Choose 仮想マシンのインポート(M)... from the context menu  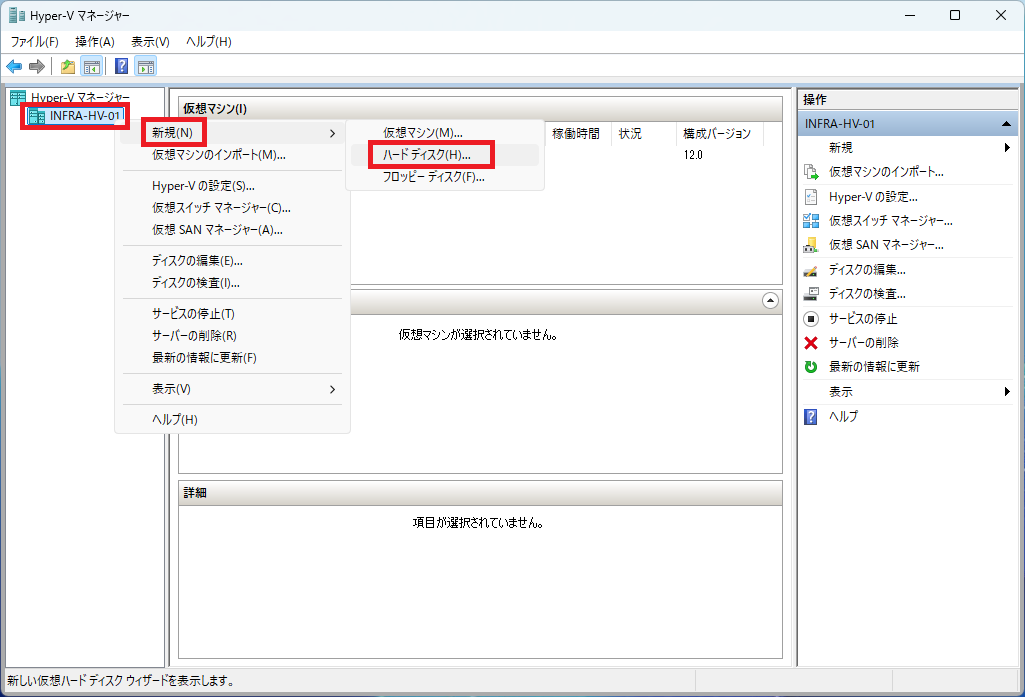233,155
